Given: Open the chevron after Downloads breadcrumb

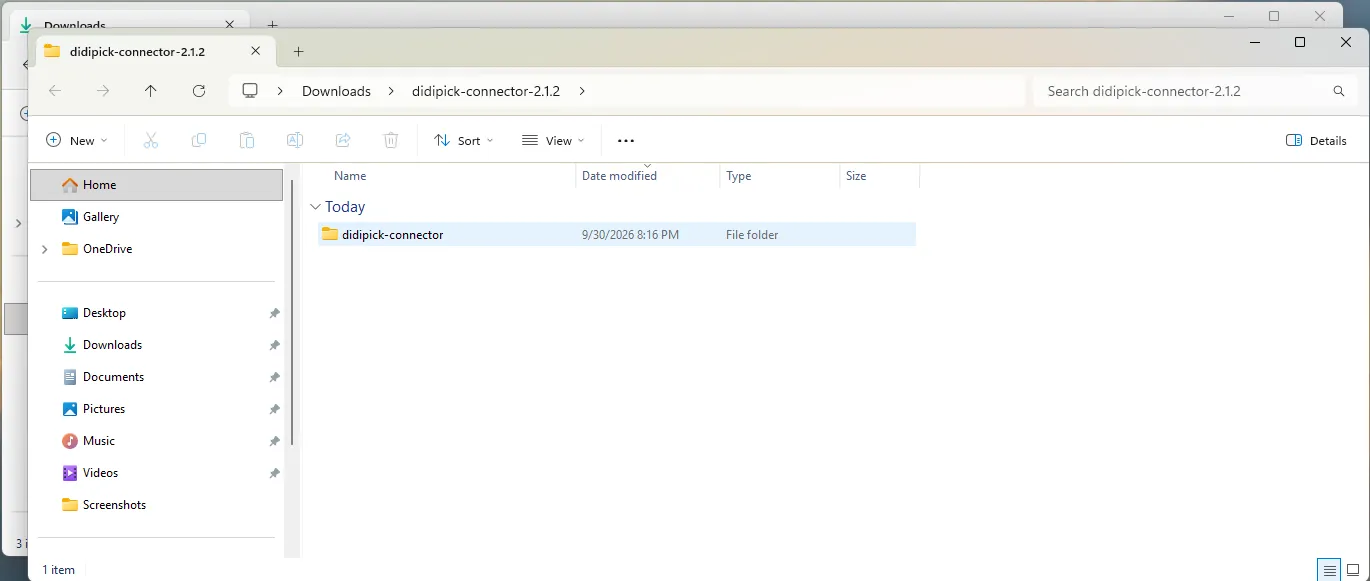Looking at the screenshot, I should [x=392, y=91].
